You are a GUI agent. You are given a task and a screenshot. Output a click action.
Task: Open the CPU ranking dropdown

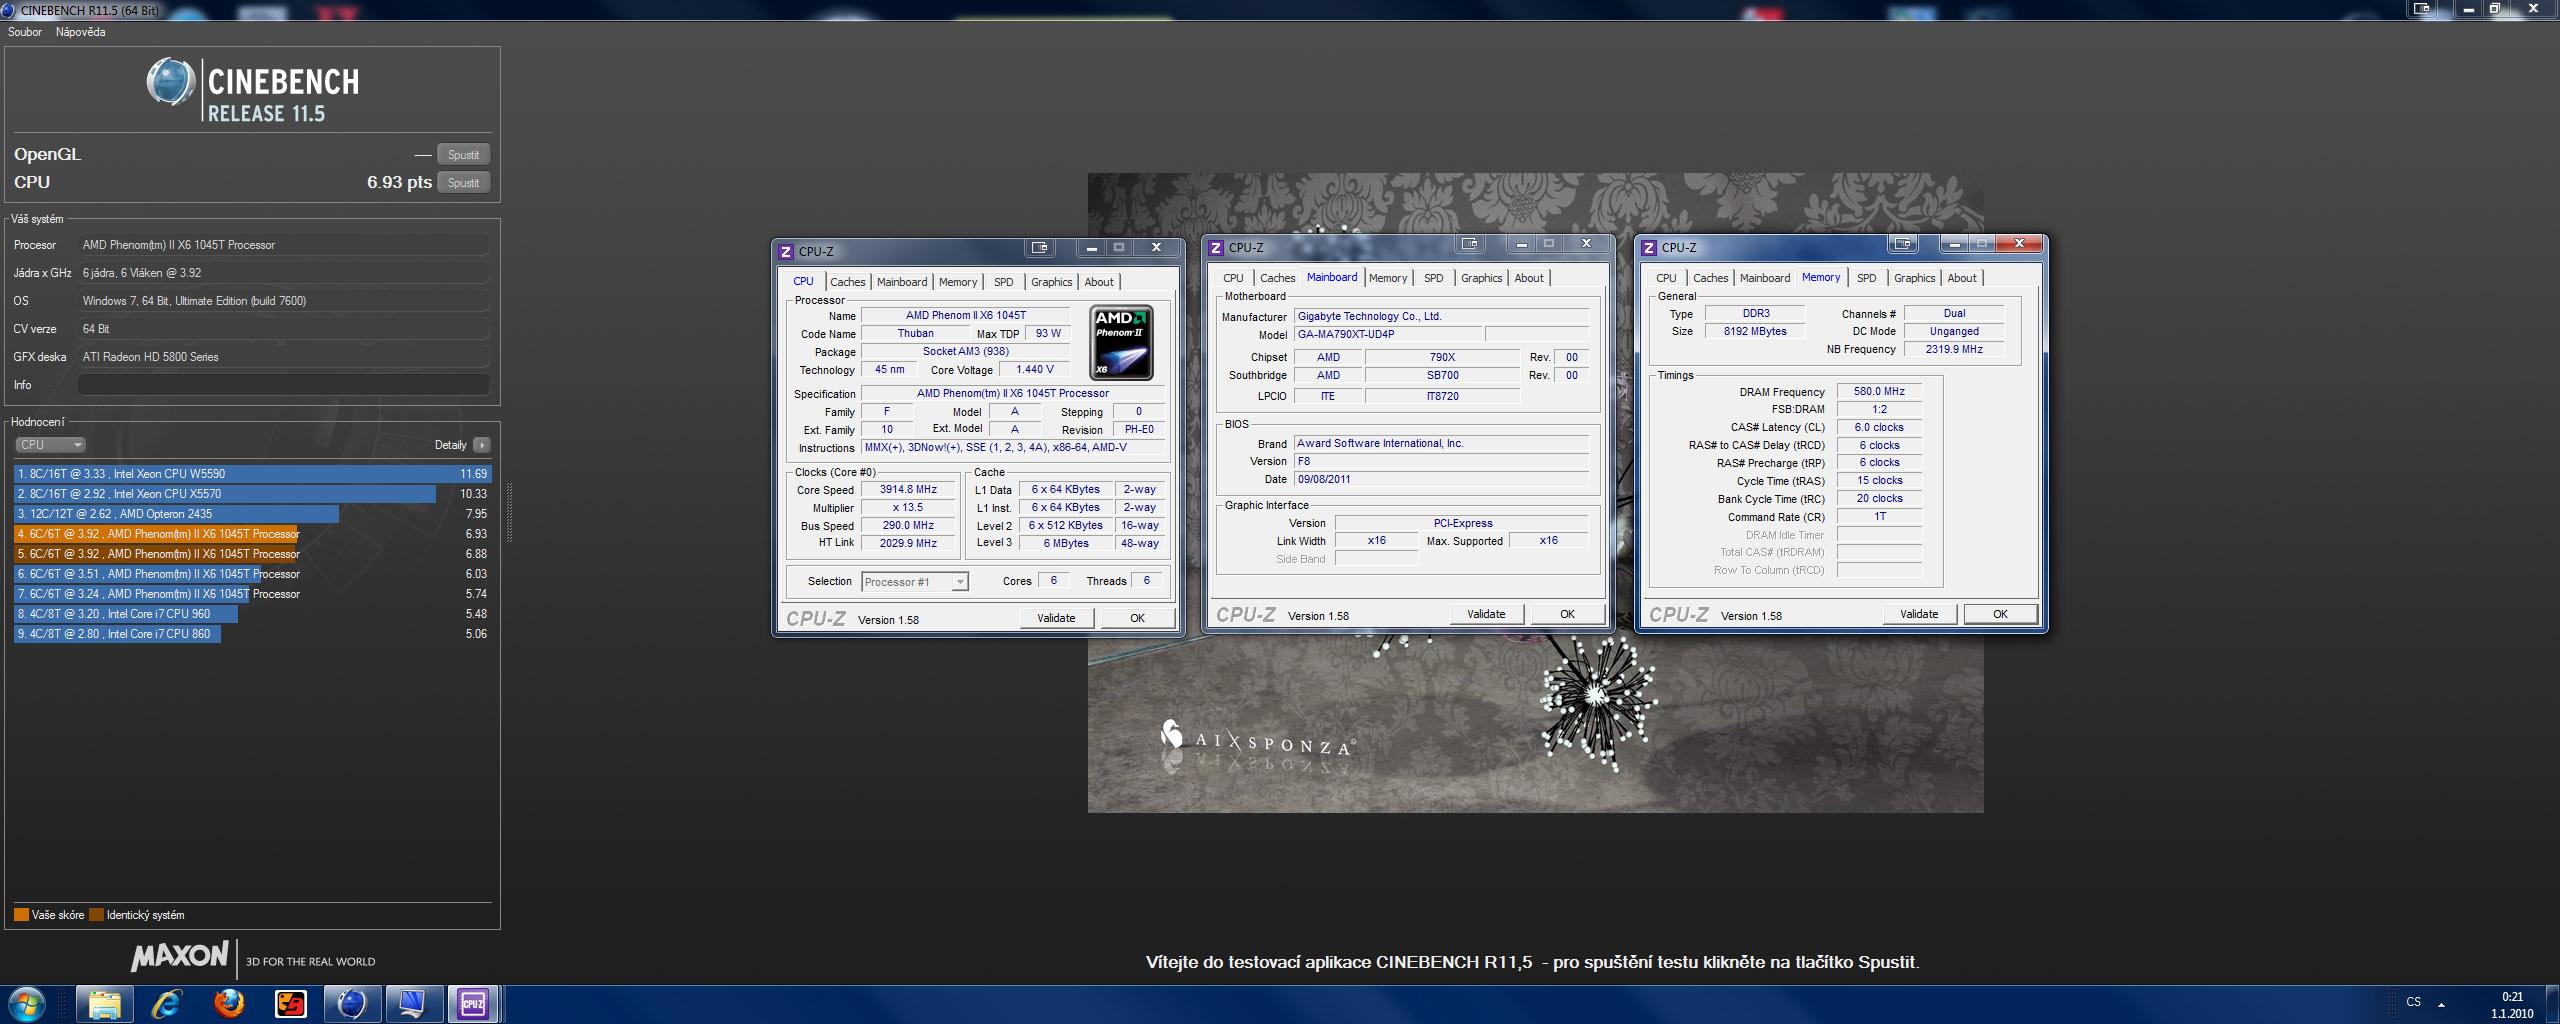[50, 445]
